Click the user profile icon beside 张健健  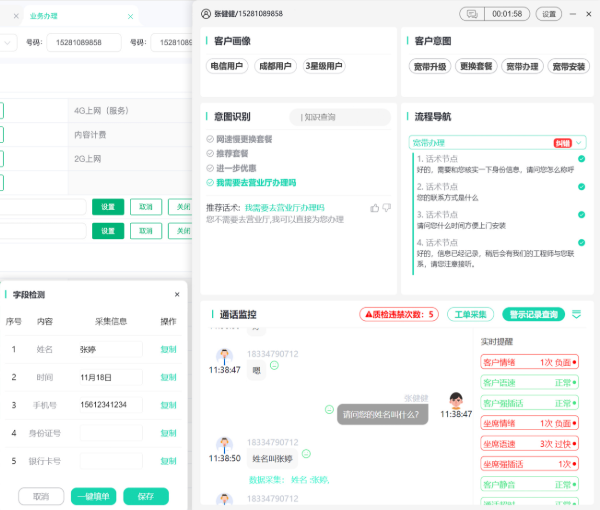(206, 14)
